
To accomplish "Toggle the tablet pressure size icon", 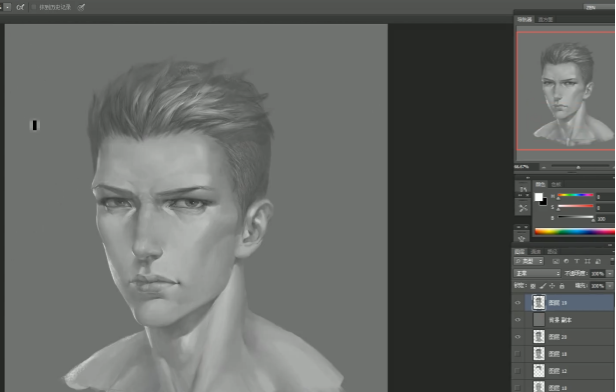I will (81, 7).
